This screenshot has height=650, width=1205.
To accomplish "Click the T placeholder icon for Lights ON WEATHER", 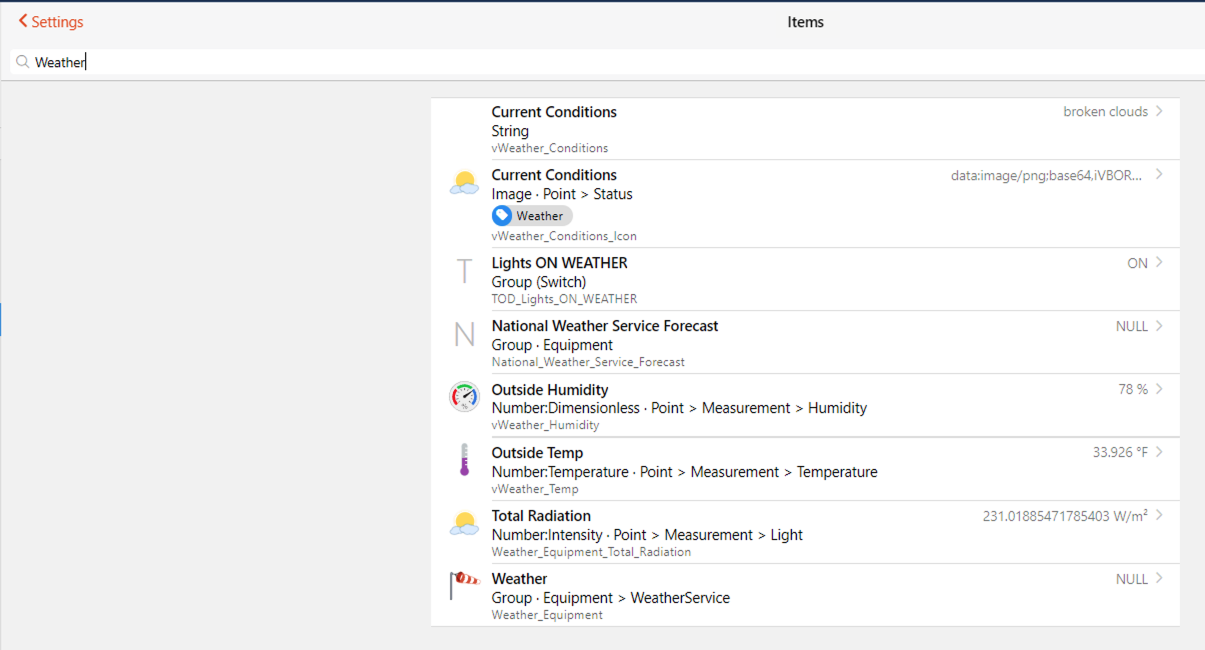I will [464, 271].
